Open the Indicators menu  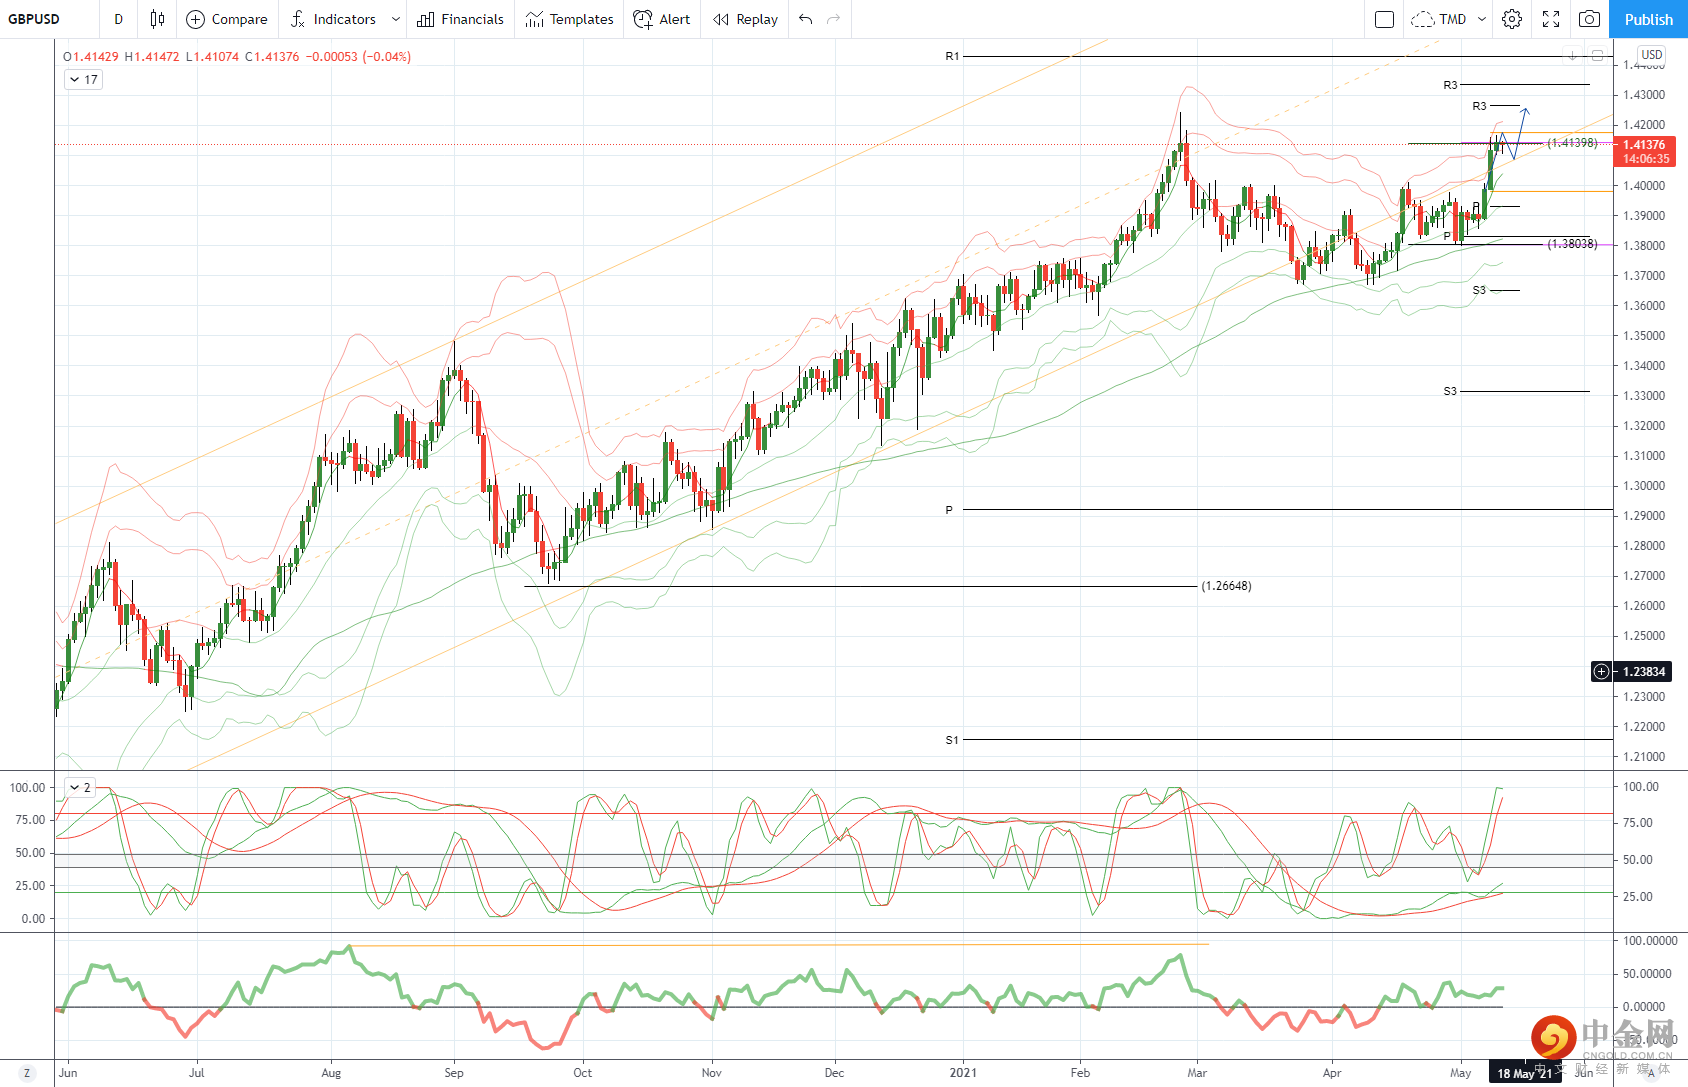point(332,19)
